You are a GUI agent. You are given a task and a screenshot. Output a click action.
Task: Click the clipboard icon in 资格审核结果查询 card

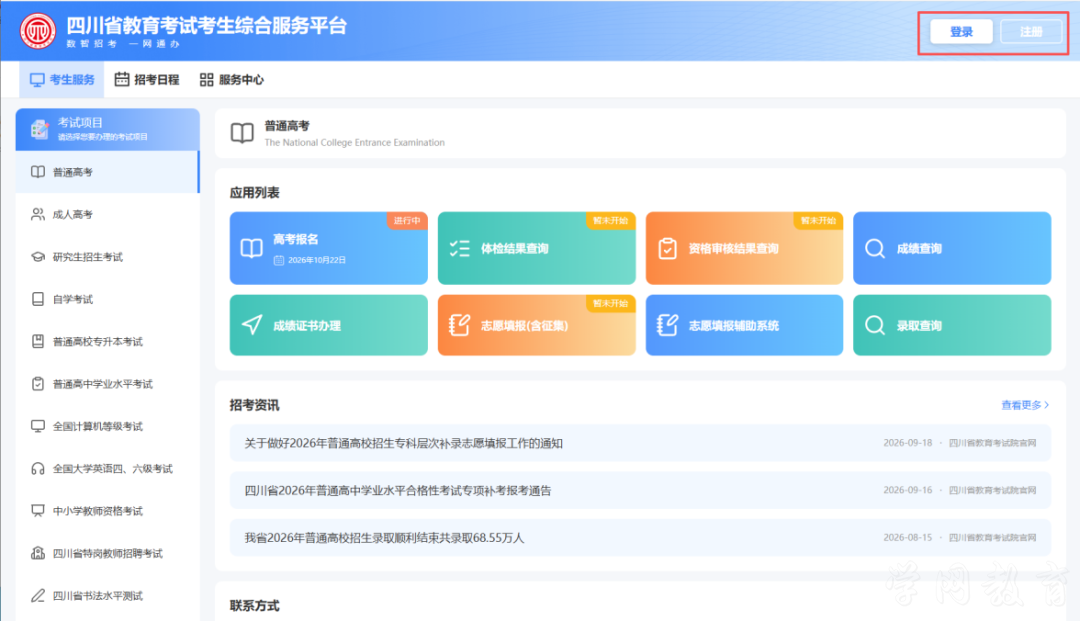click(667, 248)
